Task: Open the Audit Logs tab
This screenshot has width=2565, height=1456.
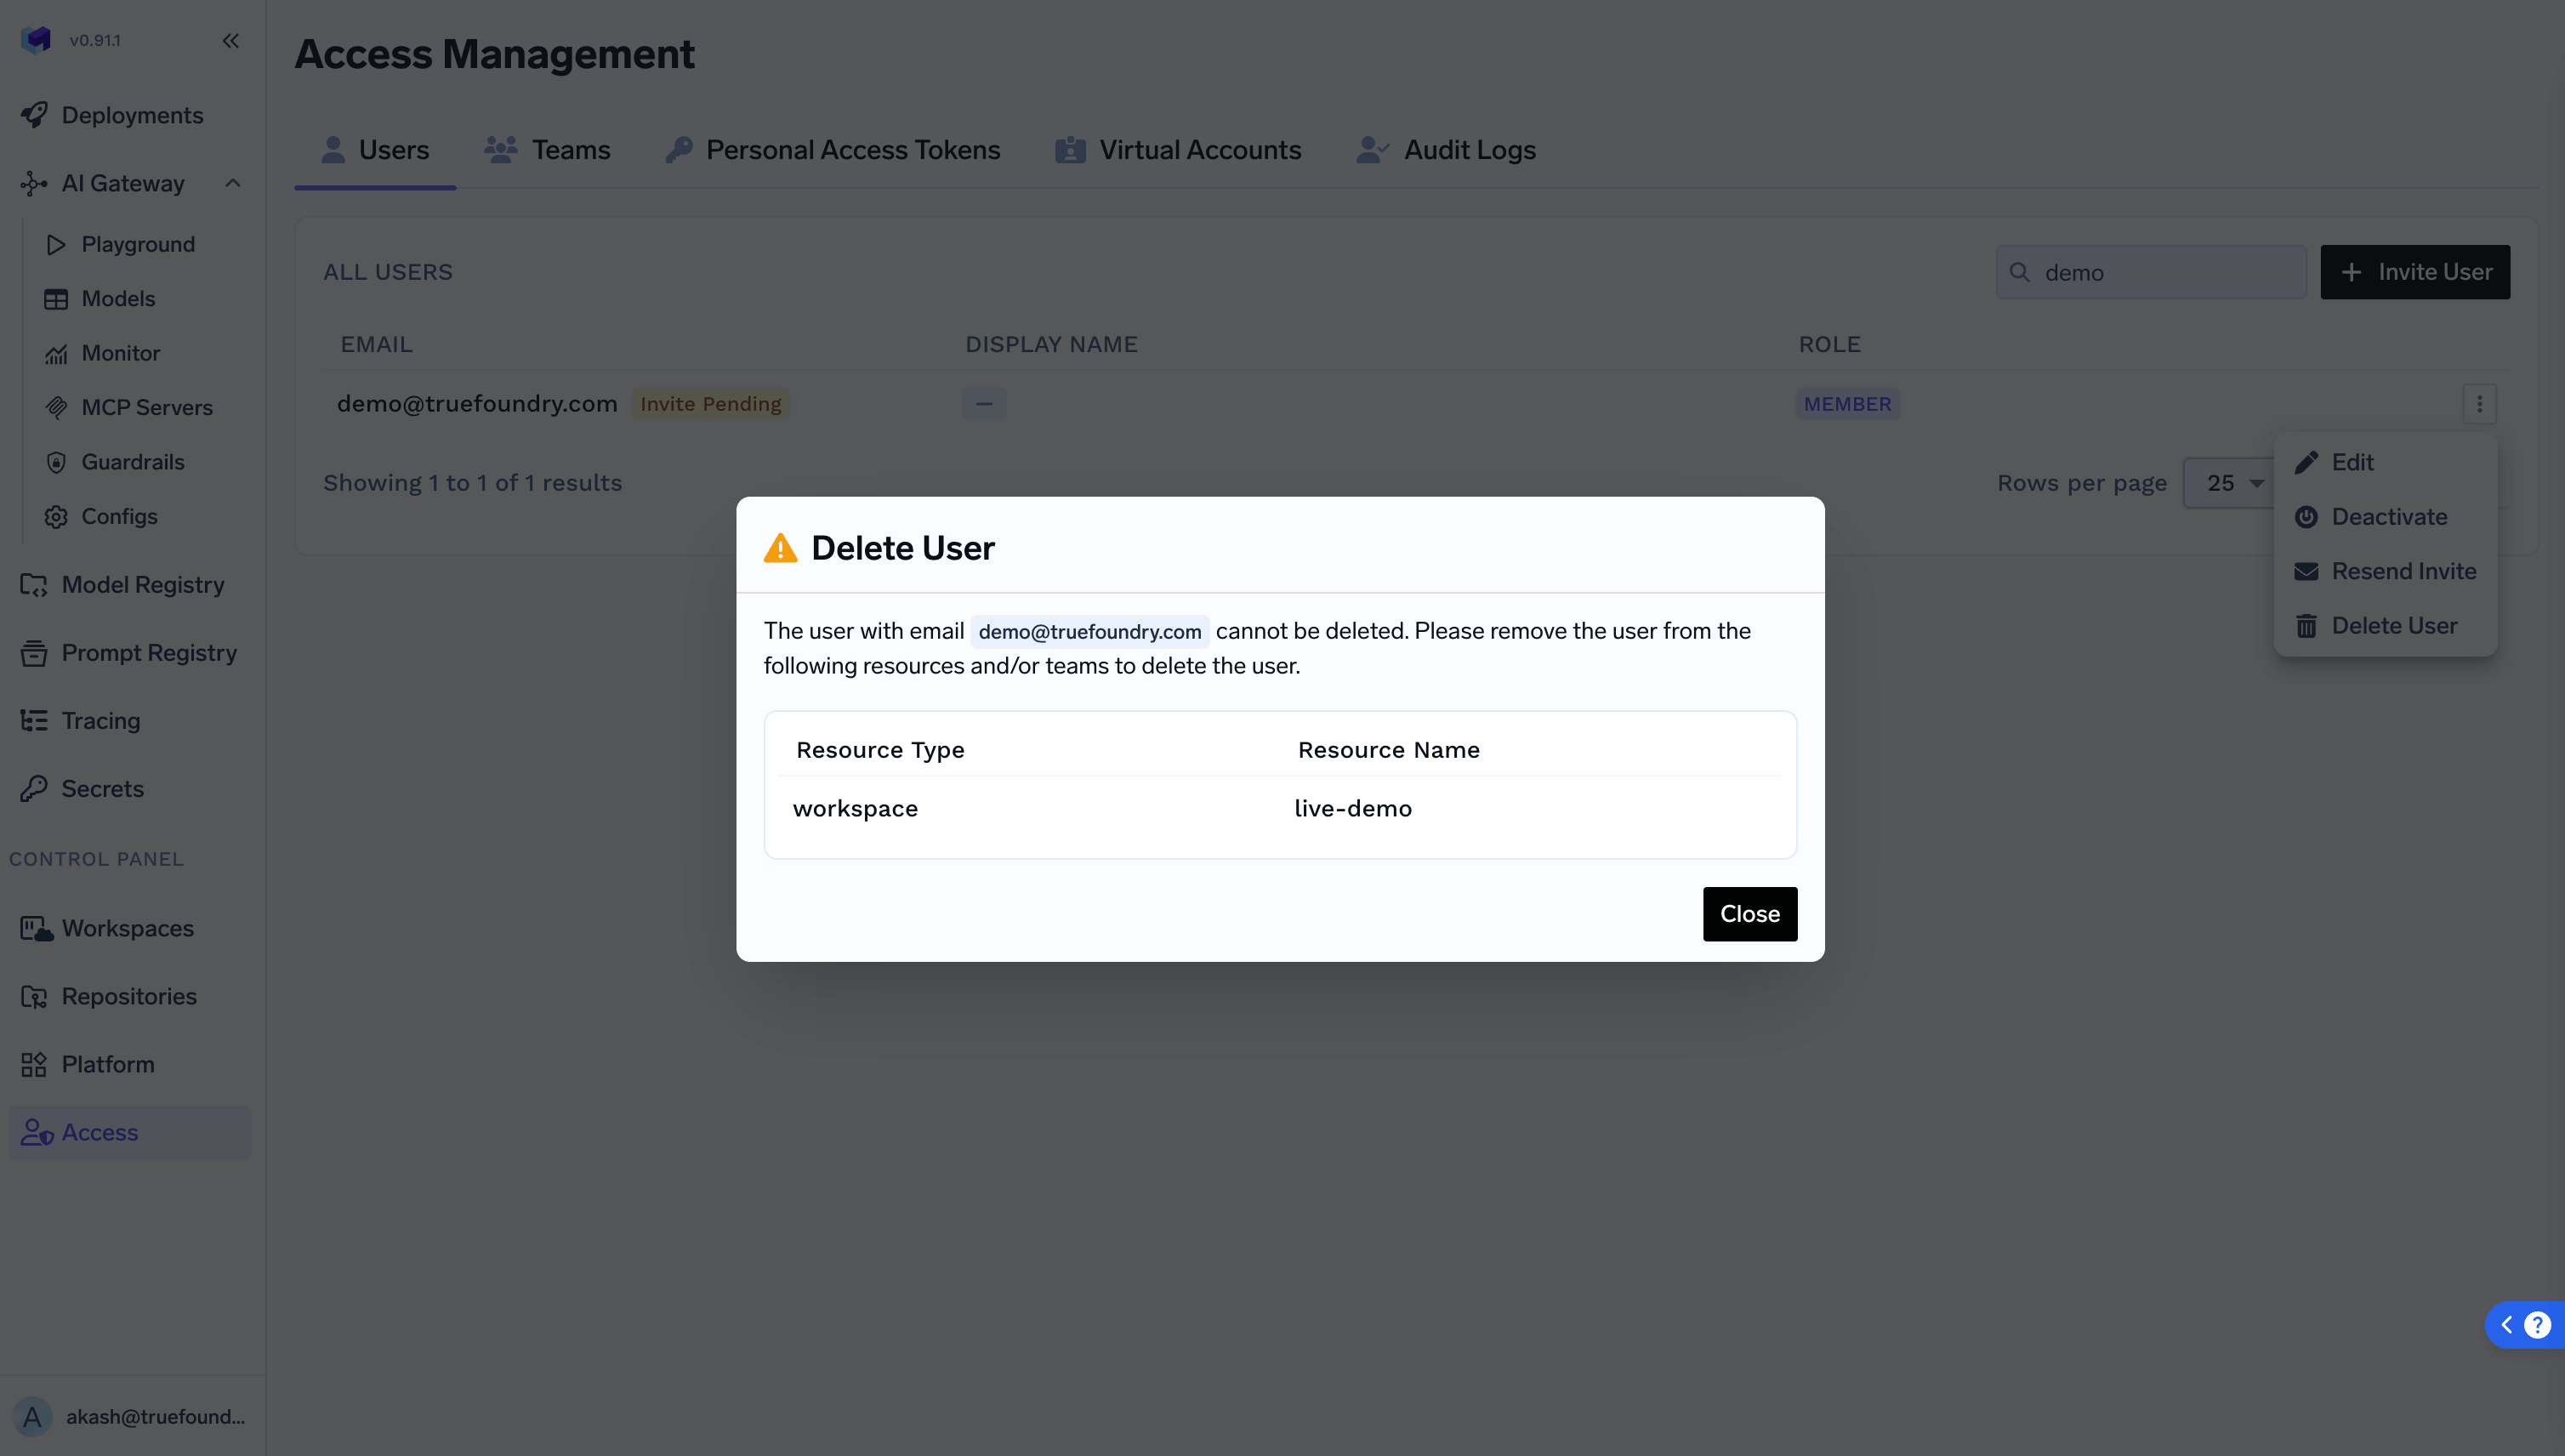Action: [1446, 150]
